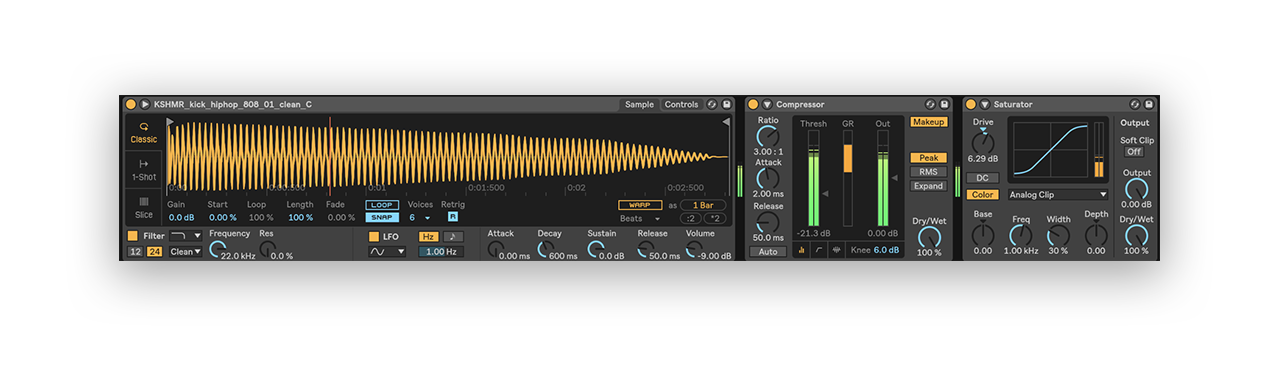The width and height of the screenshot is (1280, 365).
Task: Switch Compressor to collapsed meter view icon
Action: [x=802, y=250]
